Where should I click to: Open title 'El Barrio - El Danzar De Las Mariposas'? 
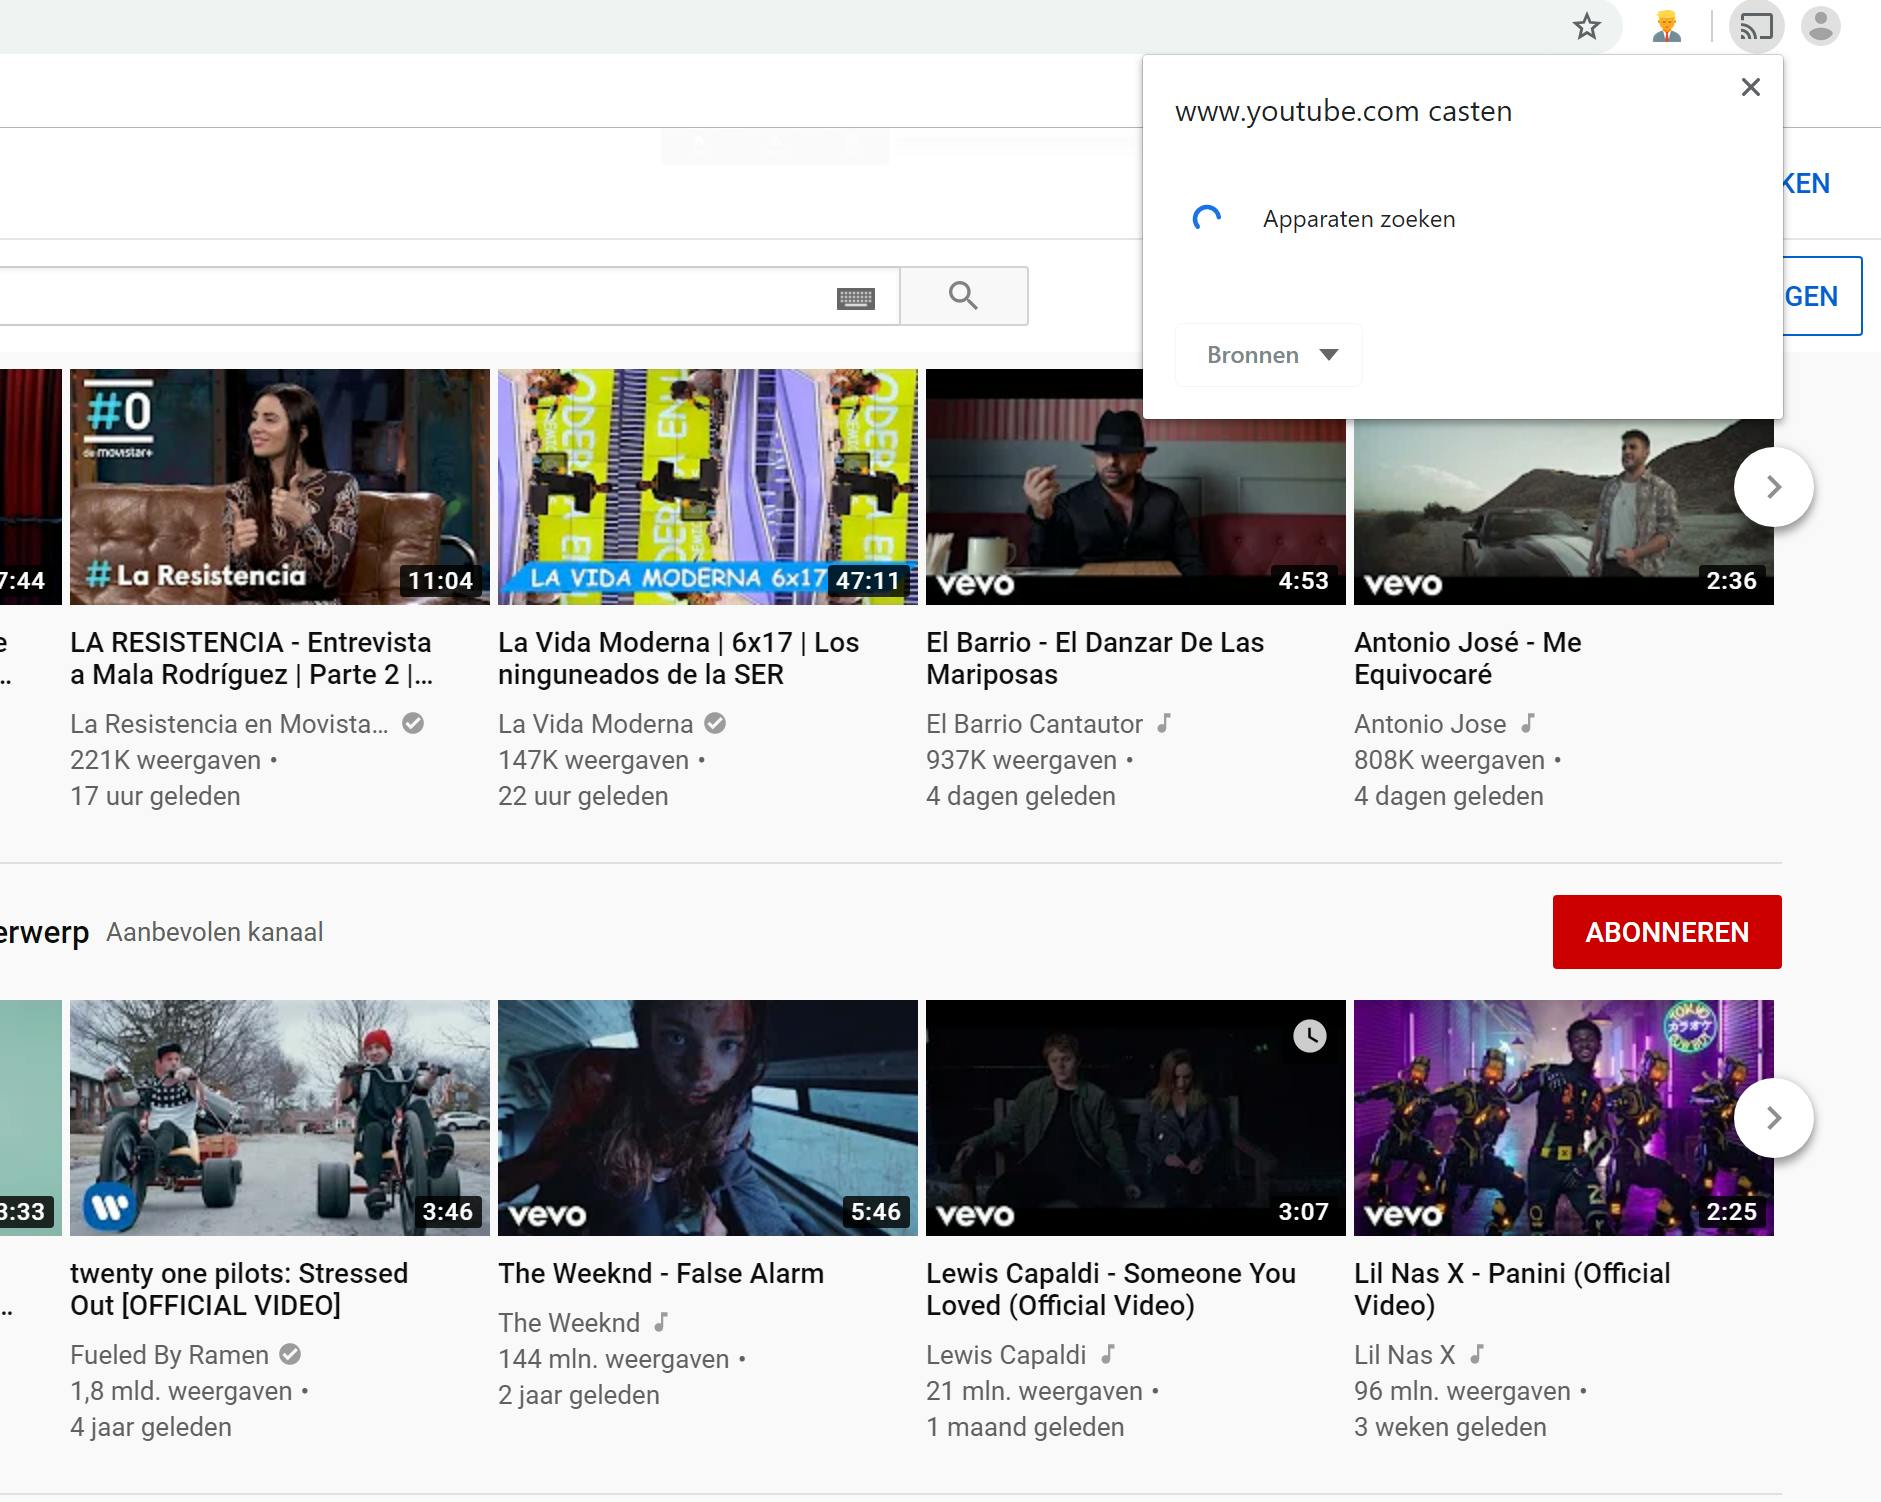[x=1095, y=658]
